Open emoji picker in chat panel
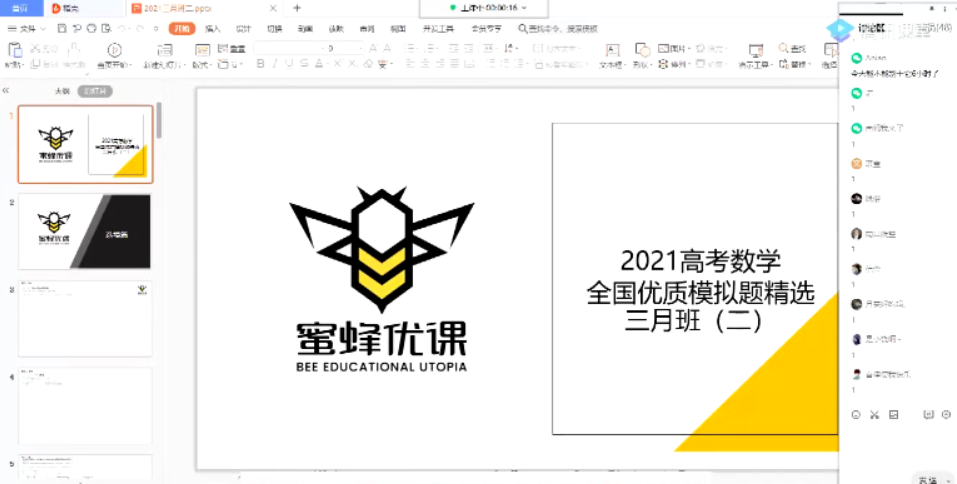This screenshot has height=484, width=957. pos(856,415)
